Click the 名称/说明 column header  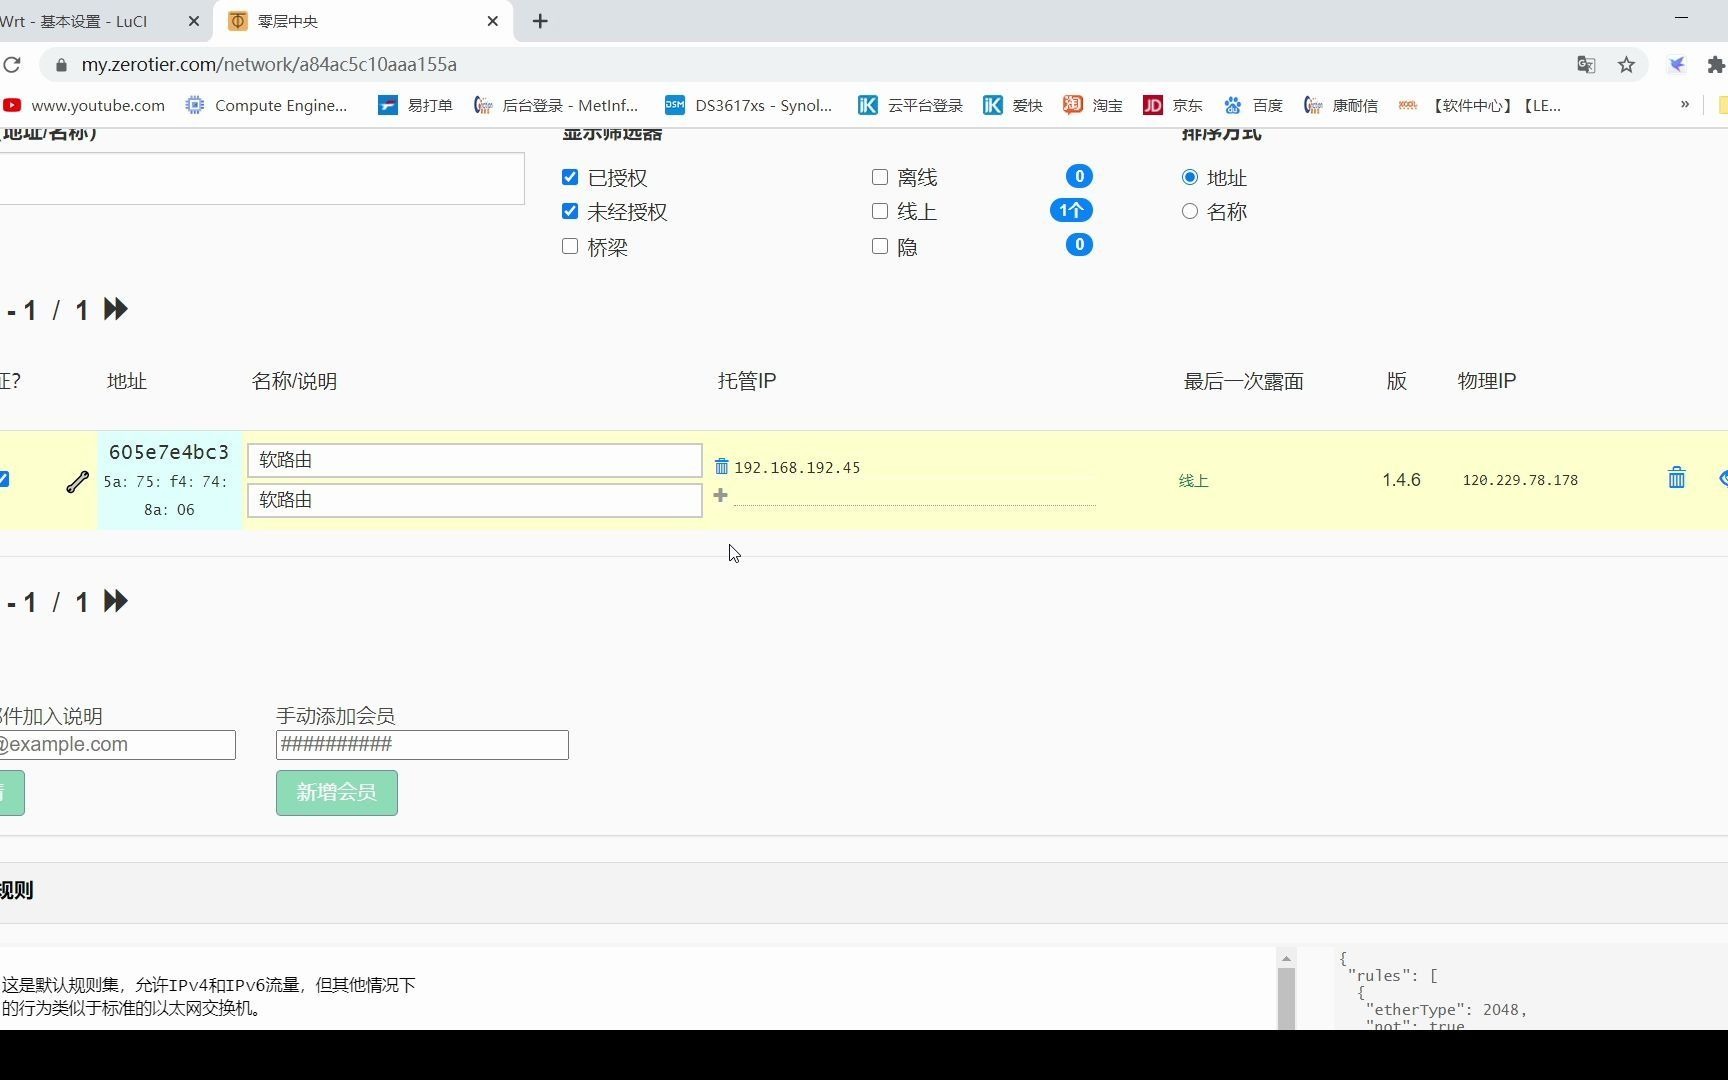(294, 381)
